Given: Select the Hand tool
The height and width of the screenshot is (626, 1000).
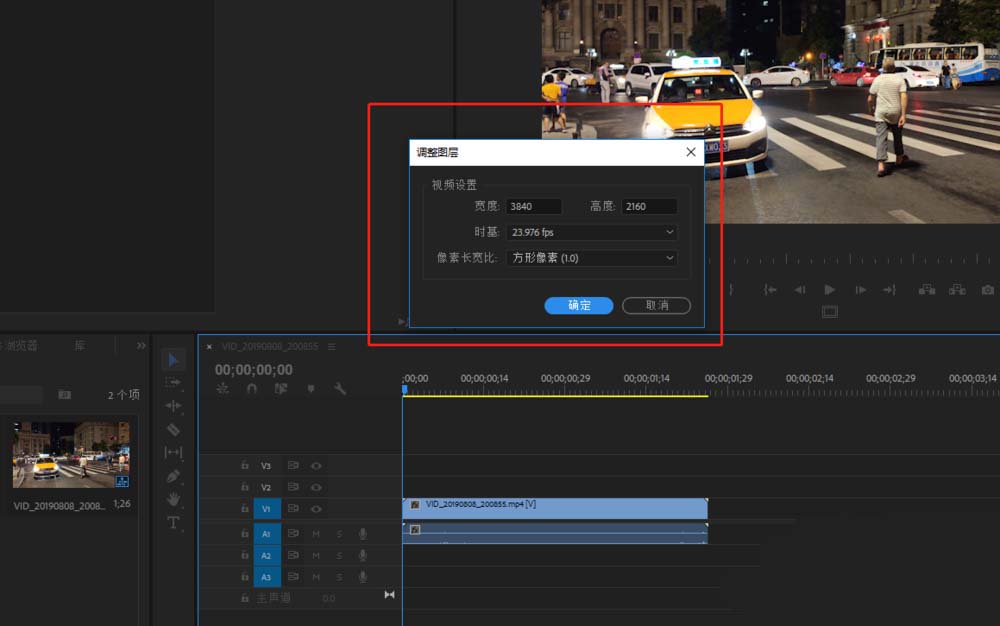Looking at the screenshot, I should coord(172,498).
